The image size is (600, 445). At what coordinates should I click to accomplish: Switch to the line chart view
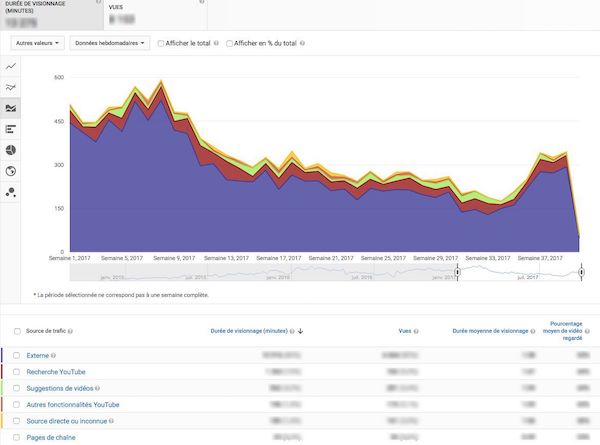[x=11, y=66]
